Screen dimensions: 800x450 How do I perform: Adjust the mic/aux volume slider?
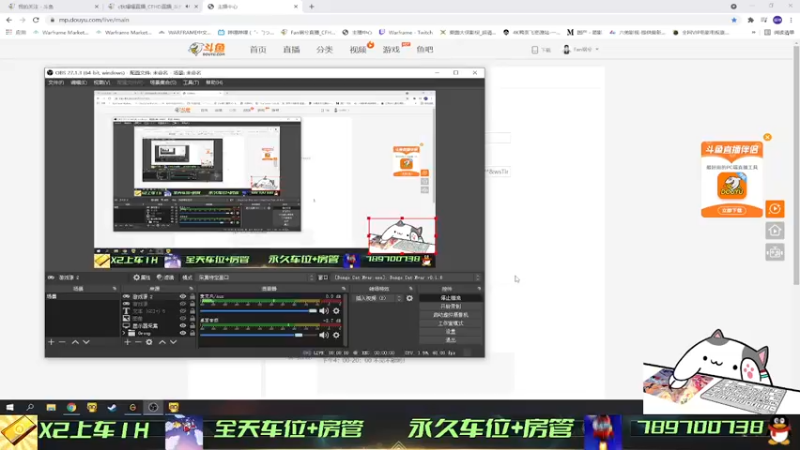[x=259, y=311]
